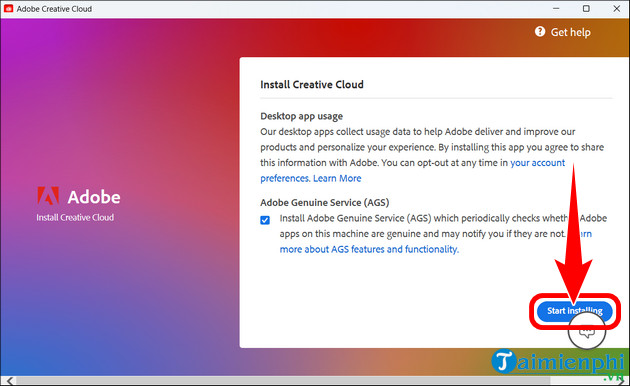The width and height of the screenshot is (630, 386).
Task: Open 'more about AGS features and functionality' link
Action: (x=369, y=249)
